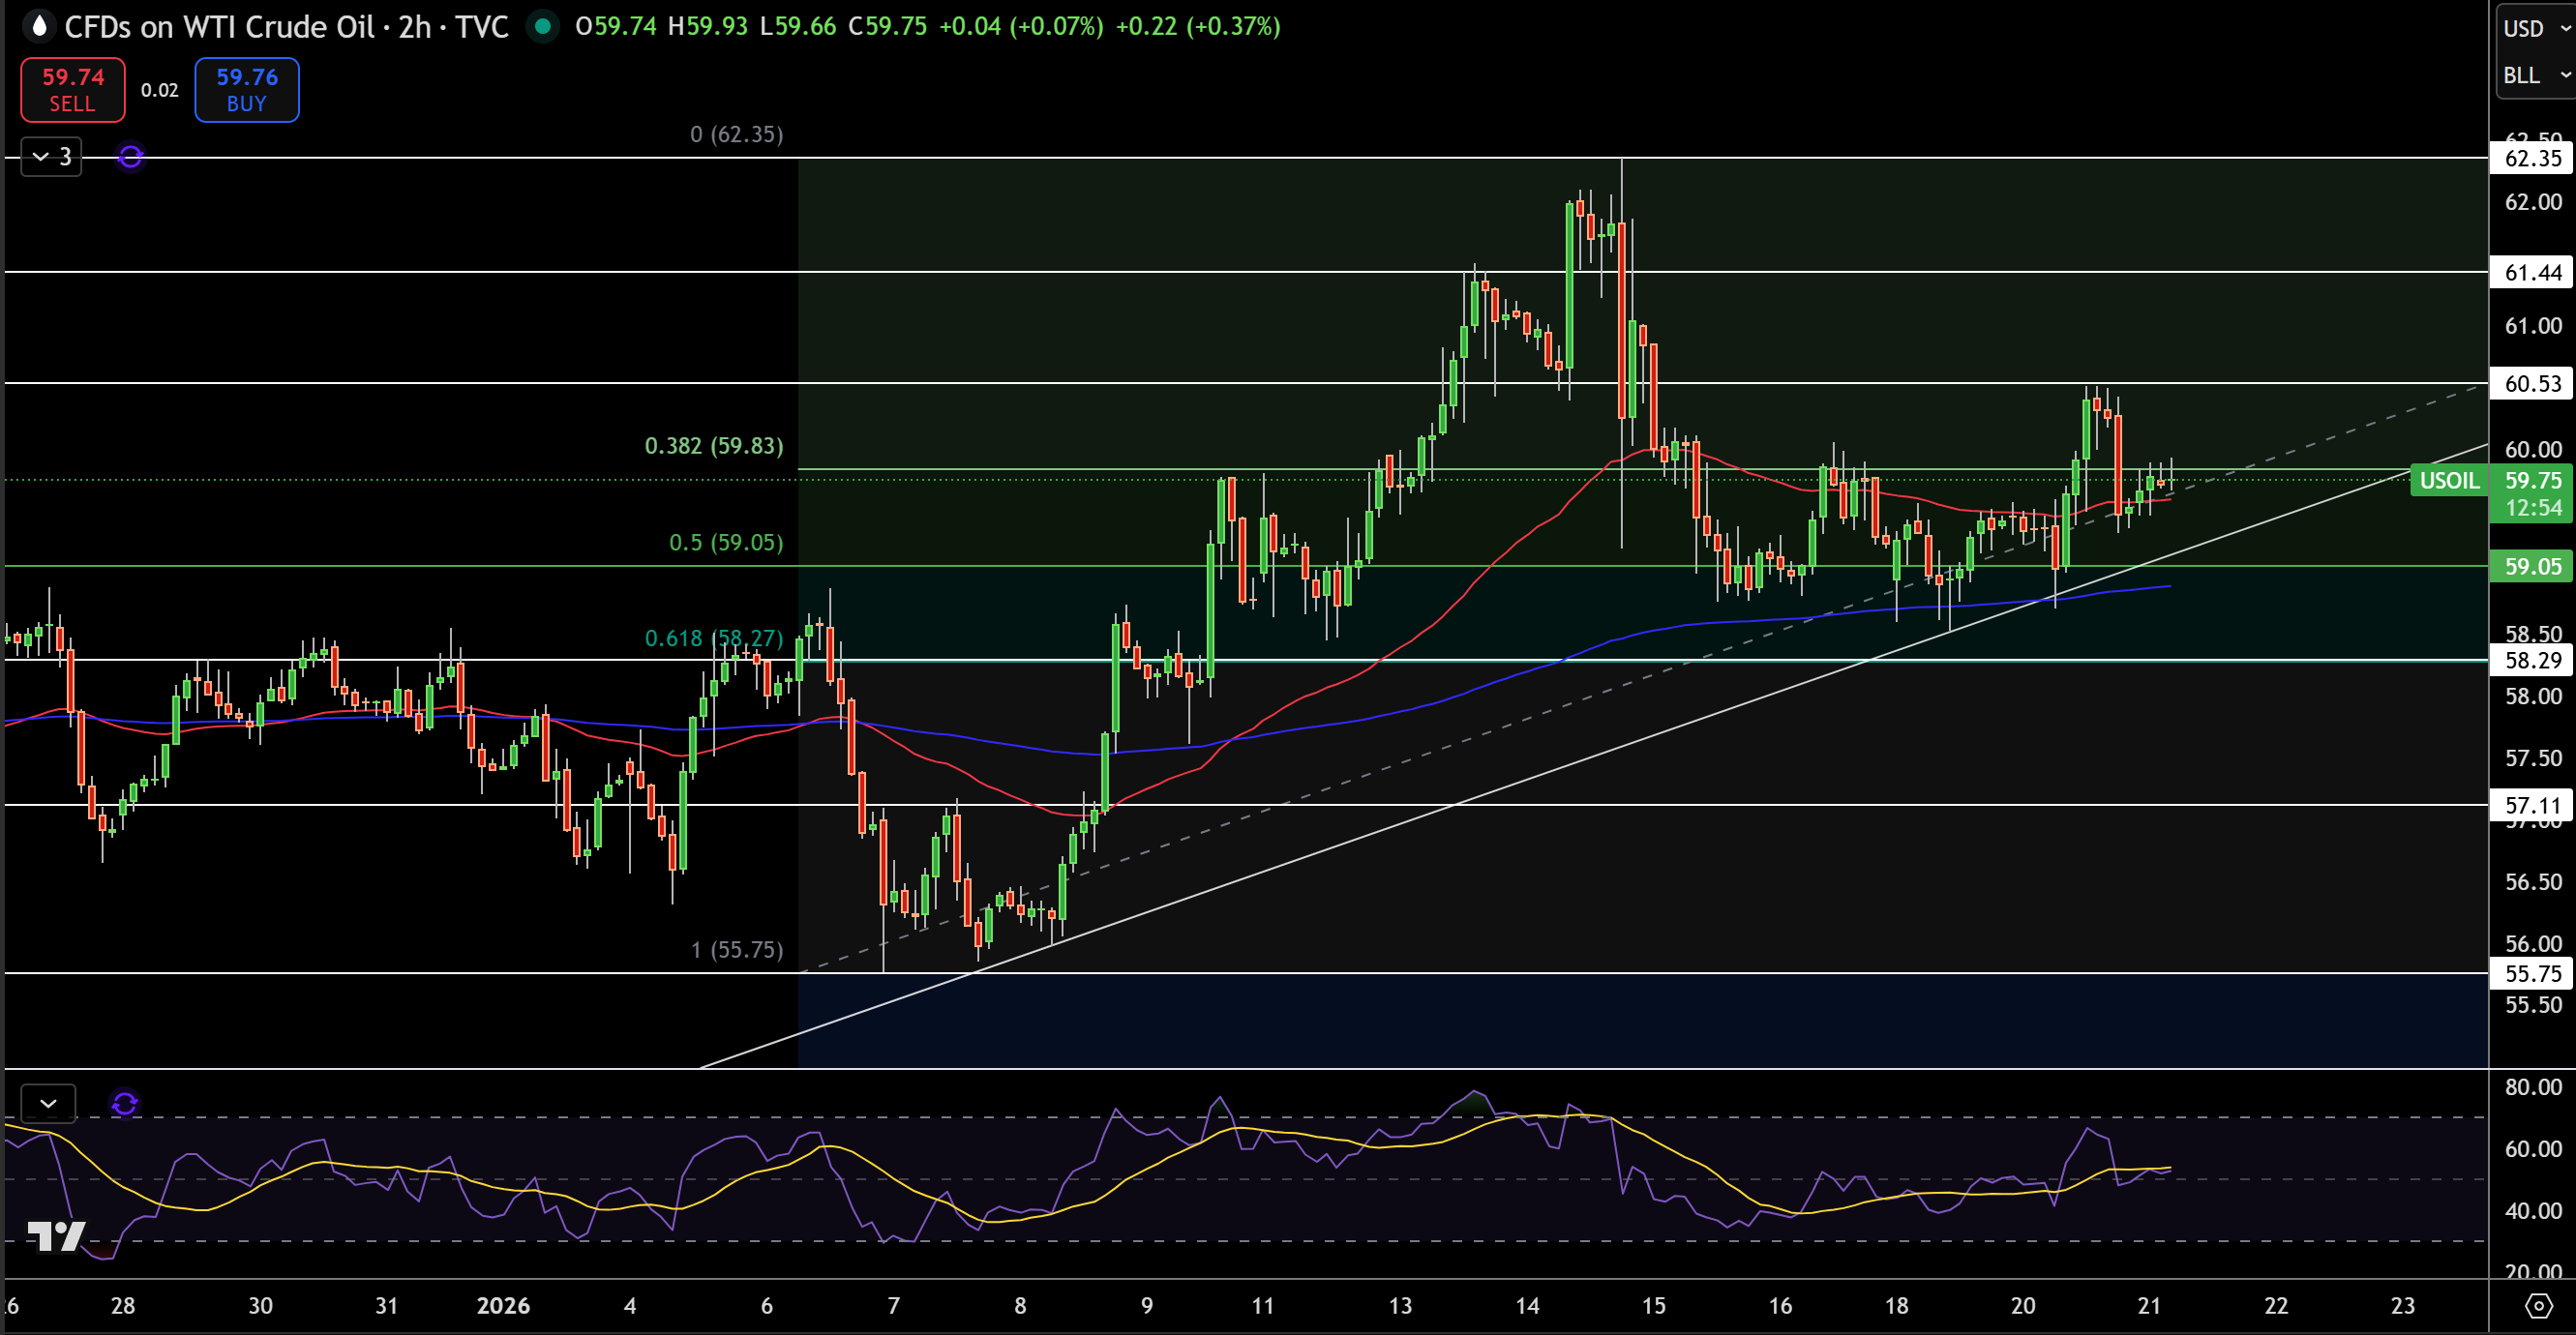2576x1335 pixels.
Task: Open the USD currency dropdown
Action: [x=2536, y=28]
